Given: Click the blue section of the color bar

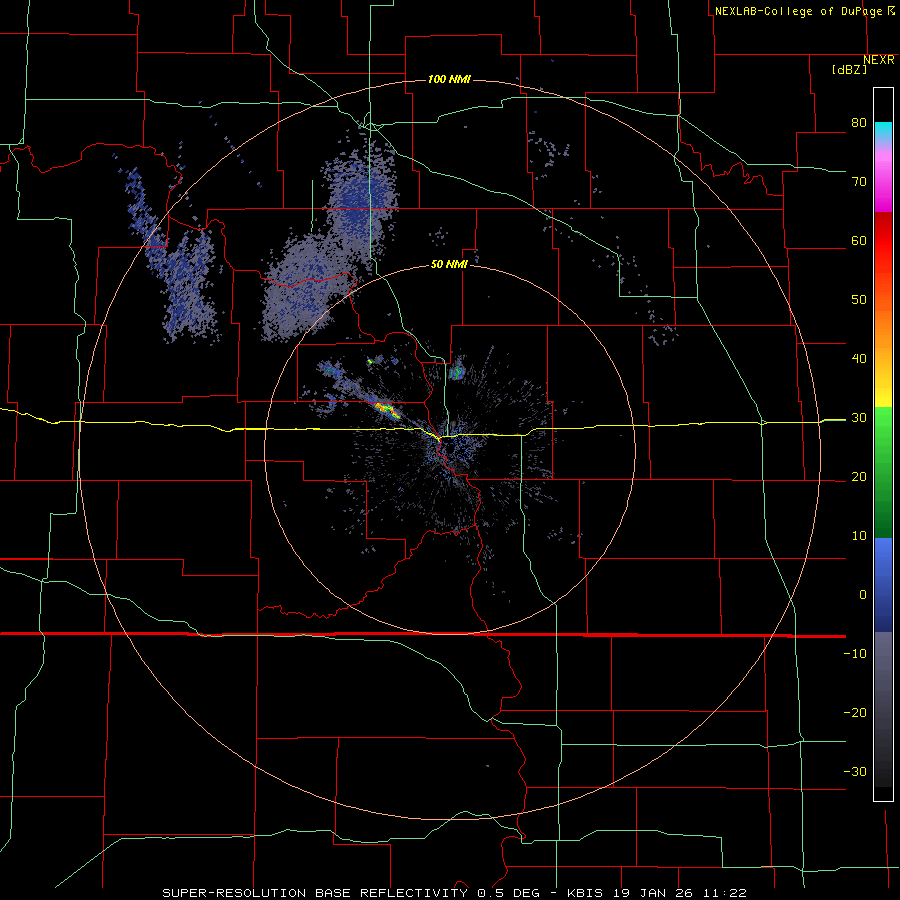Looking at the screenshot, I should 883,585.
